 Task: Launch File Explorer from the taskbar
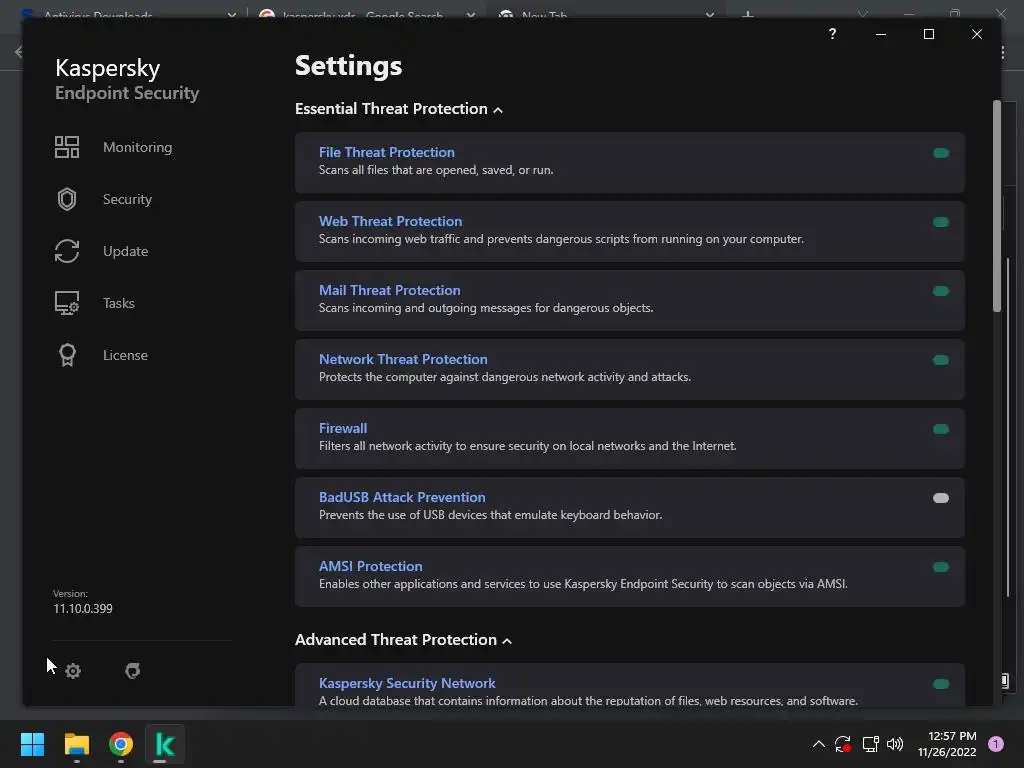tap(76, 744)
